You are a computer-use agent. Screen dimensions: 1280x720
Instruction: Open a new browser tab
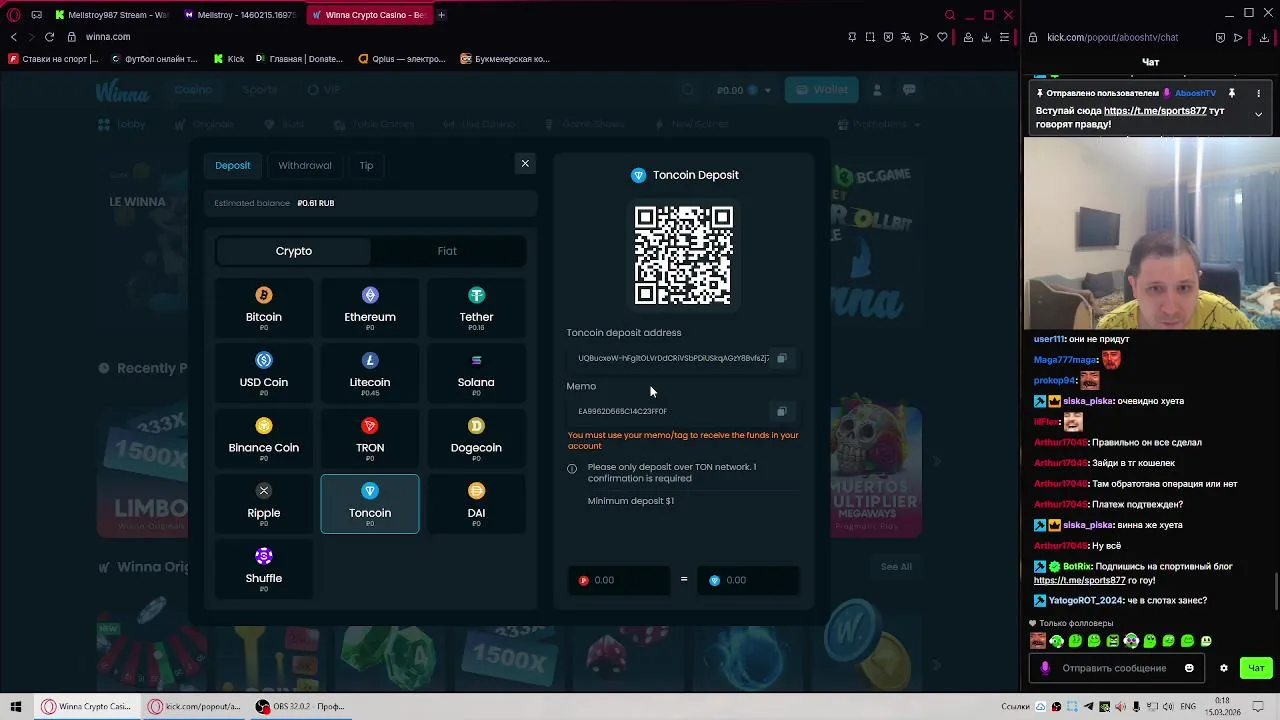441,15
